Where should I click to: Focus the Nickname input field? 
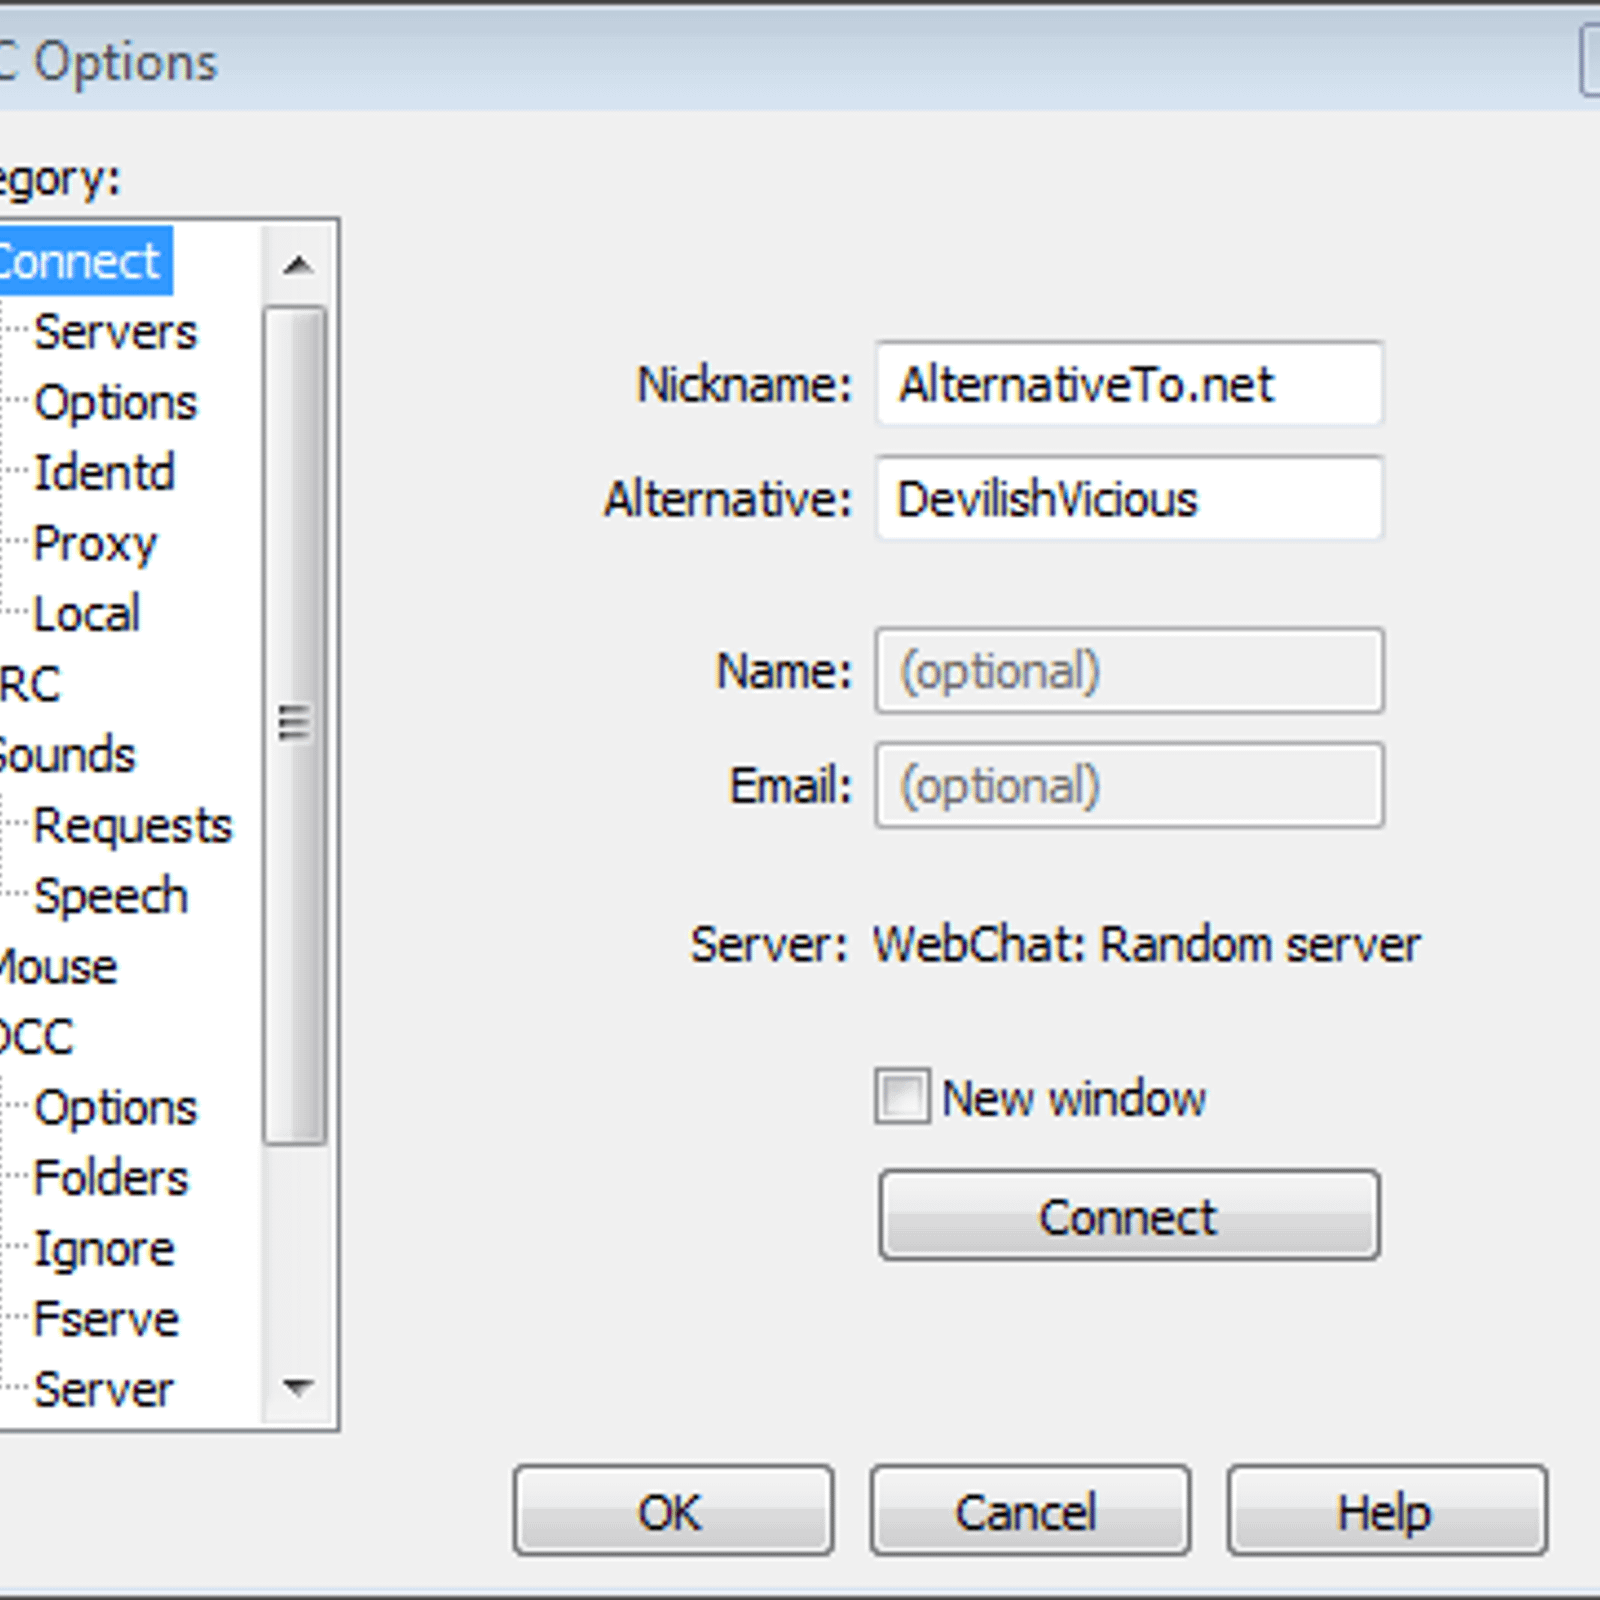(1129, 384)
